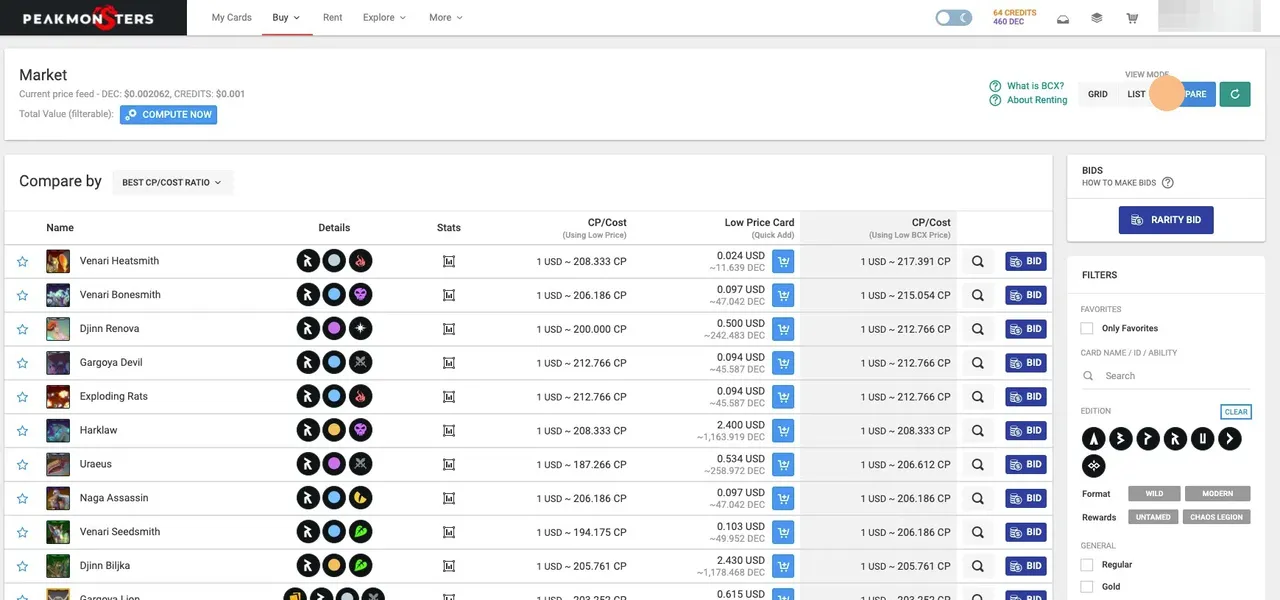Click the help icon beside How to Make Bids
The width and height of the screenshot is (1280, 600).
coord(1167,183)
